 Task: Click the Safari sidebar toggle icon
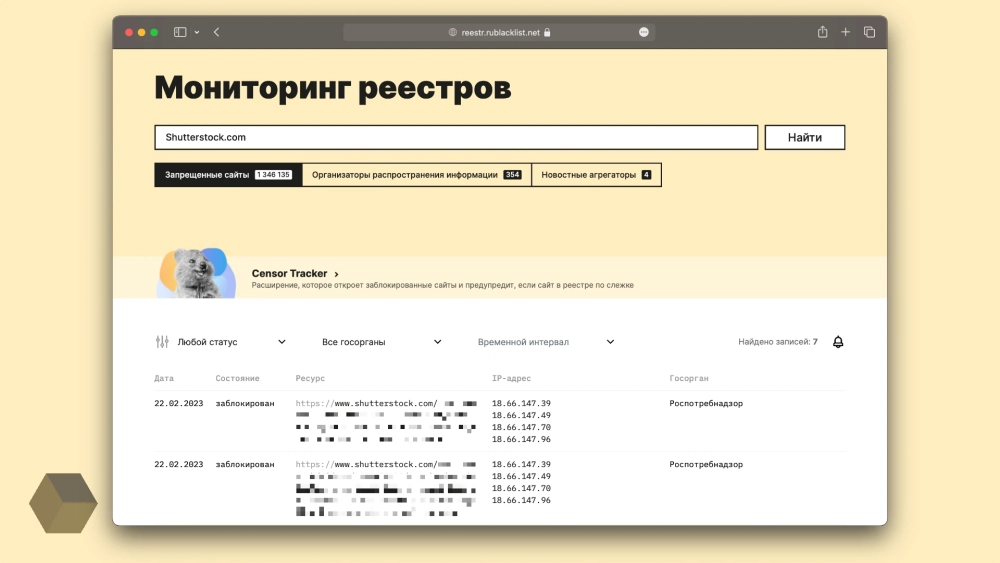click(180, 32)
